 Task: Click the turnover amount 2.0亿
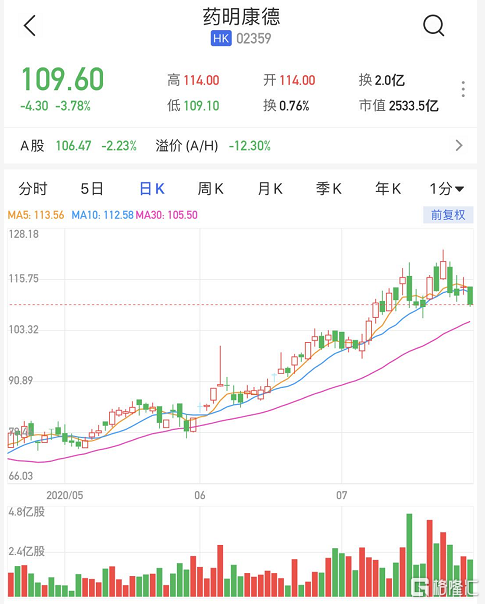390,80
